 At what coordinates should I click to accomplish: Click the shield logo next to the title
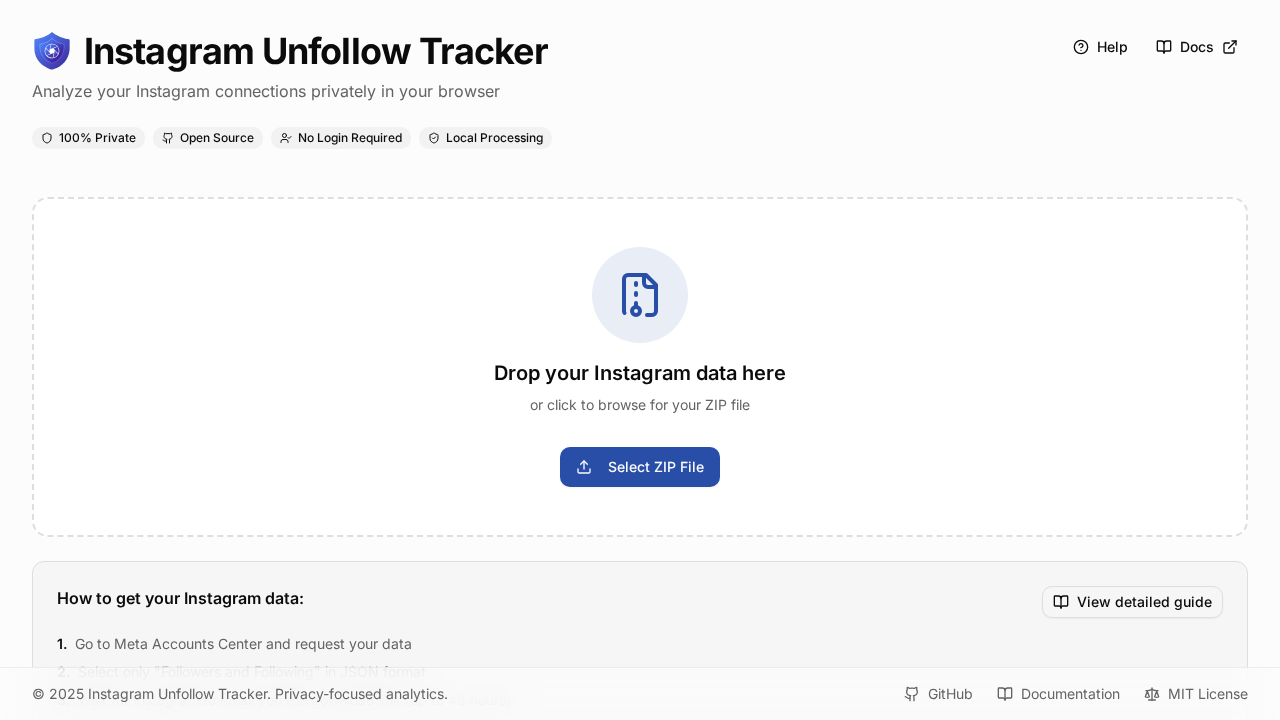point(51,50)
